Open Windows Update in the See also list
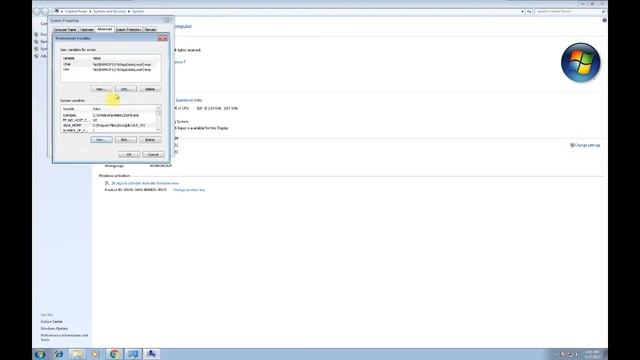 [54, 329]
